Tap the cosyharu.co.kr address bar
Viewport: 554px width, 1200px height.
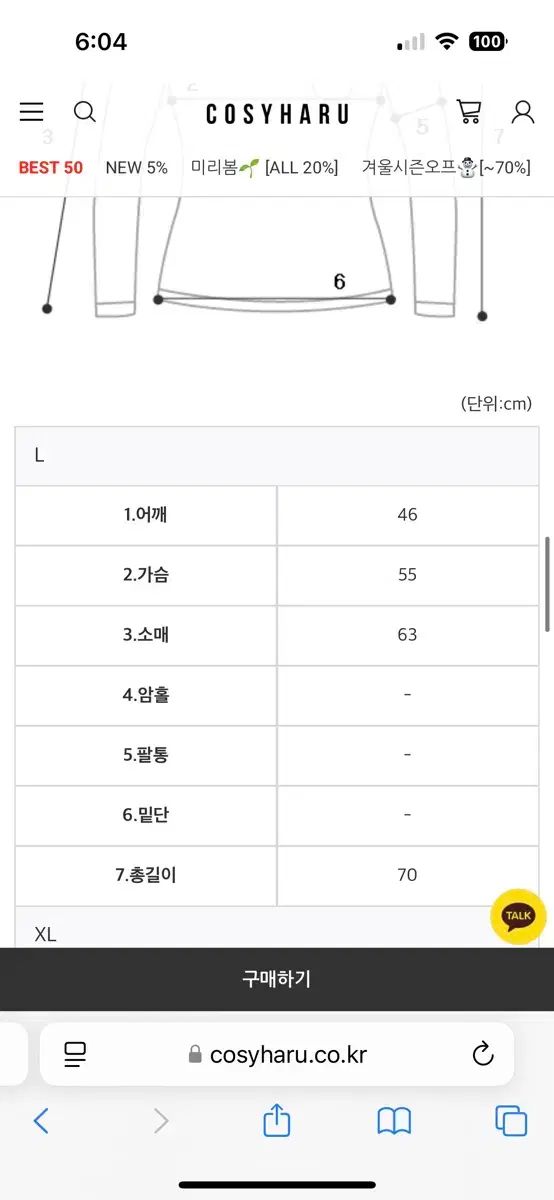click(277, 1054)
